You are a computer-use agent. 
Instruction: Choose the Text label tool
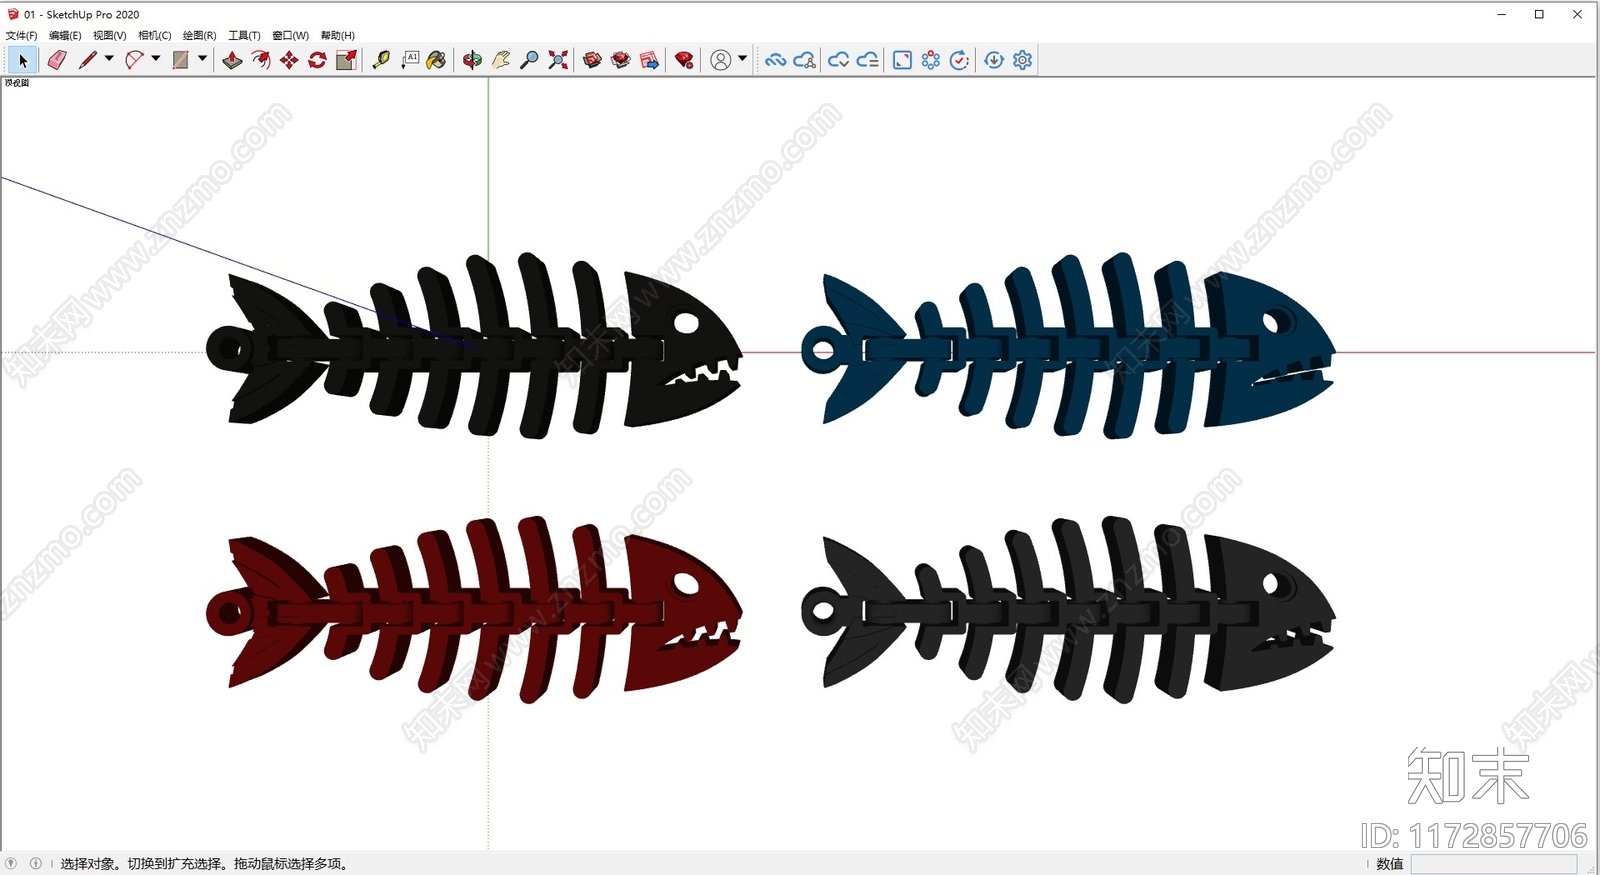[x=410, y=60]
